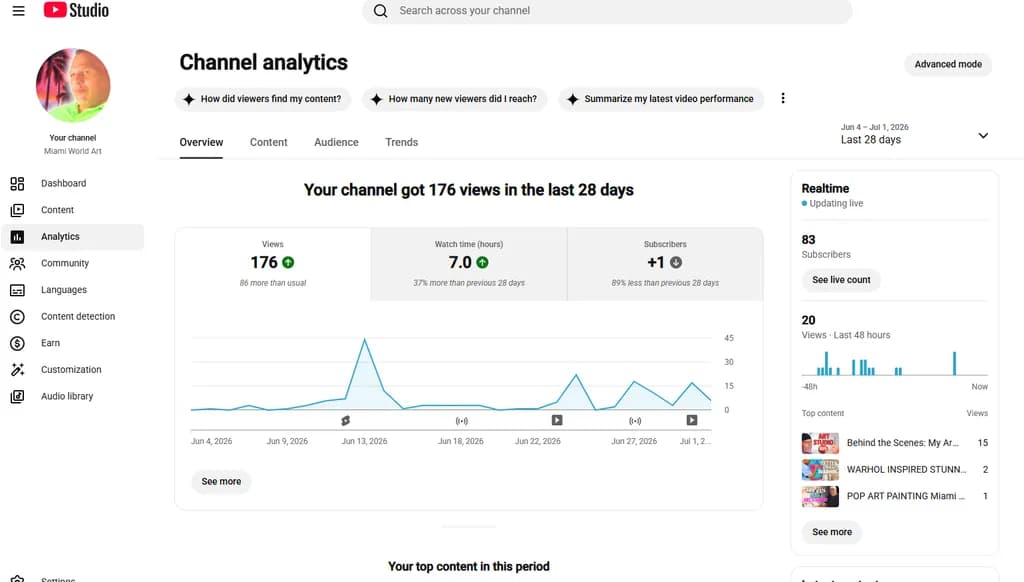Select the Subscribers metric card

[x=665, y=264]
